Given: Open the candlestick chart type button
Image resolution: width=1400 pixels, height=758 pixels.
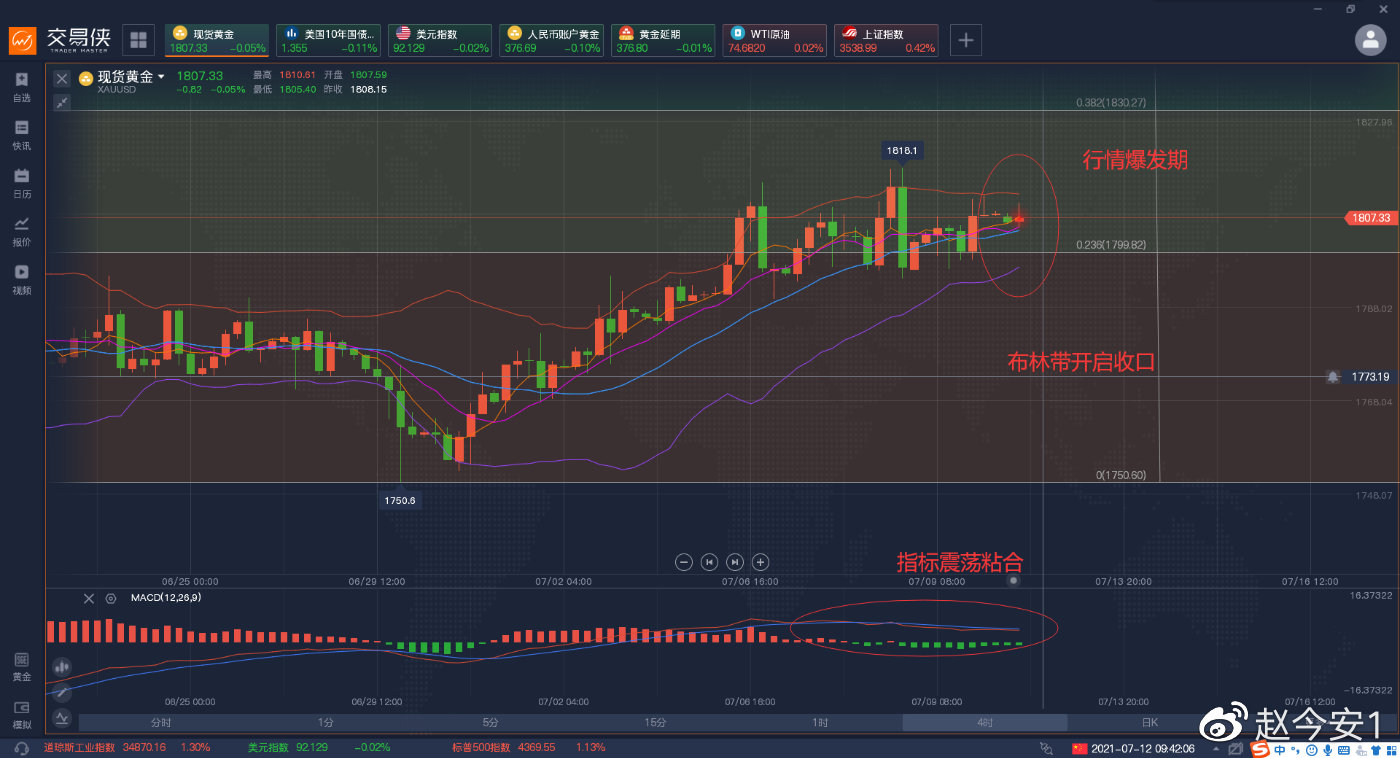Looking at the screenshot, I should pyautogui.click(x=62, y=666).
